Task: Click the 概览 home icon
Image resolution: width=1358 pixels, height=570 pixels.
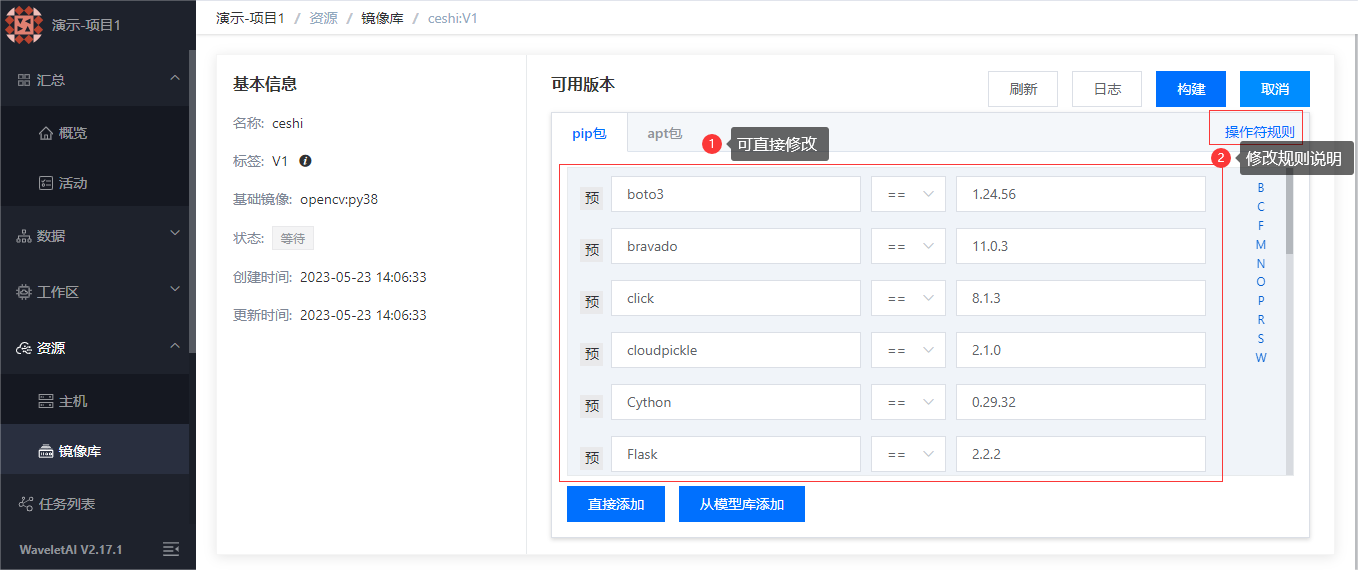Action: pos(45,133)
